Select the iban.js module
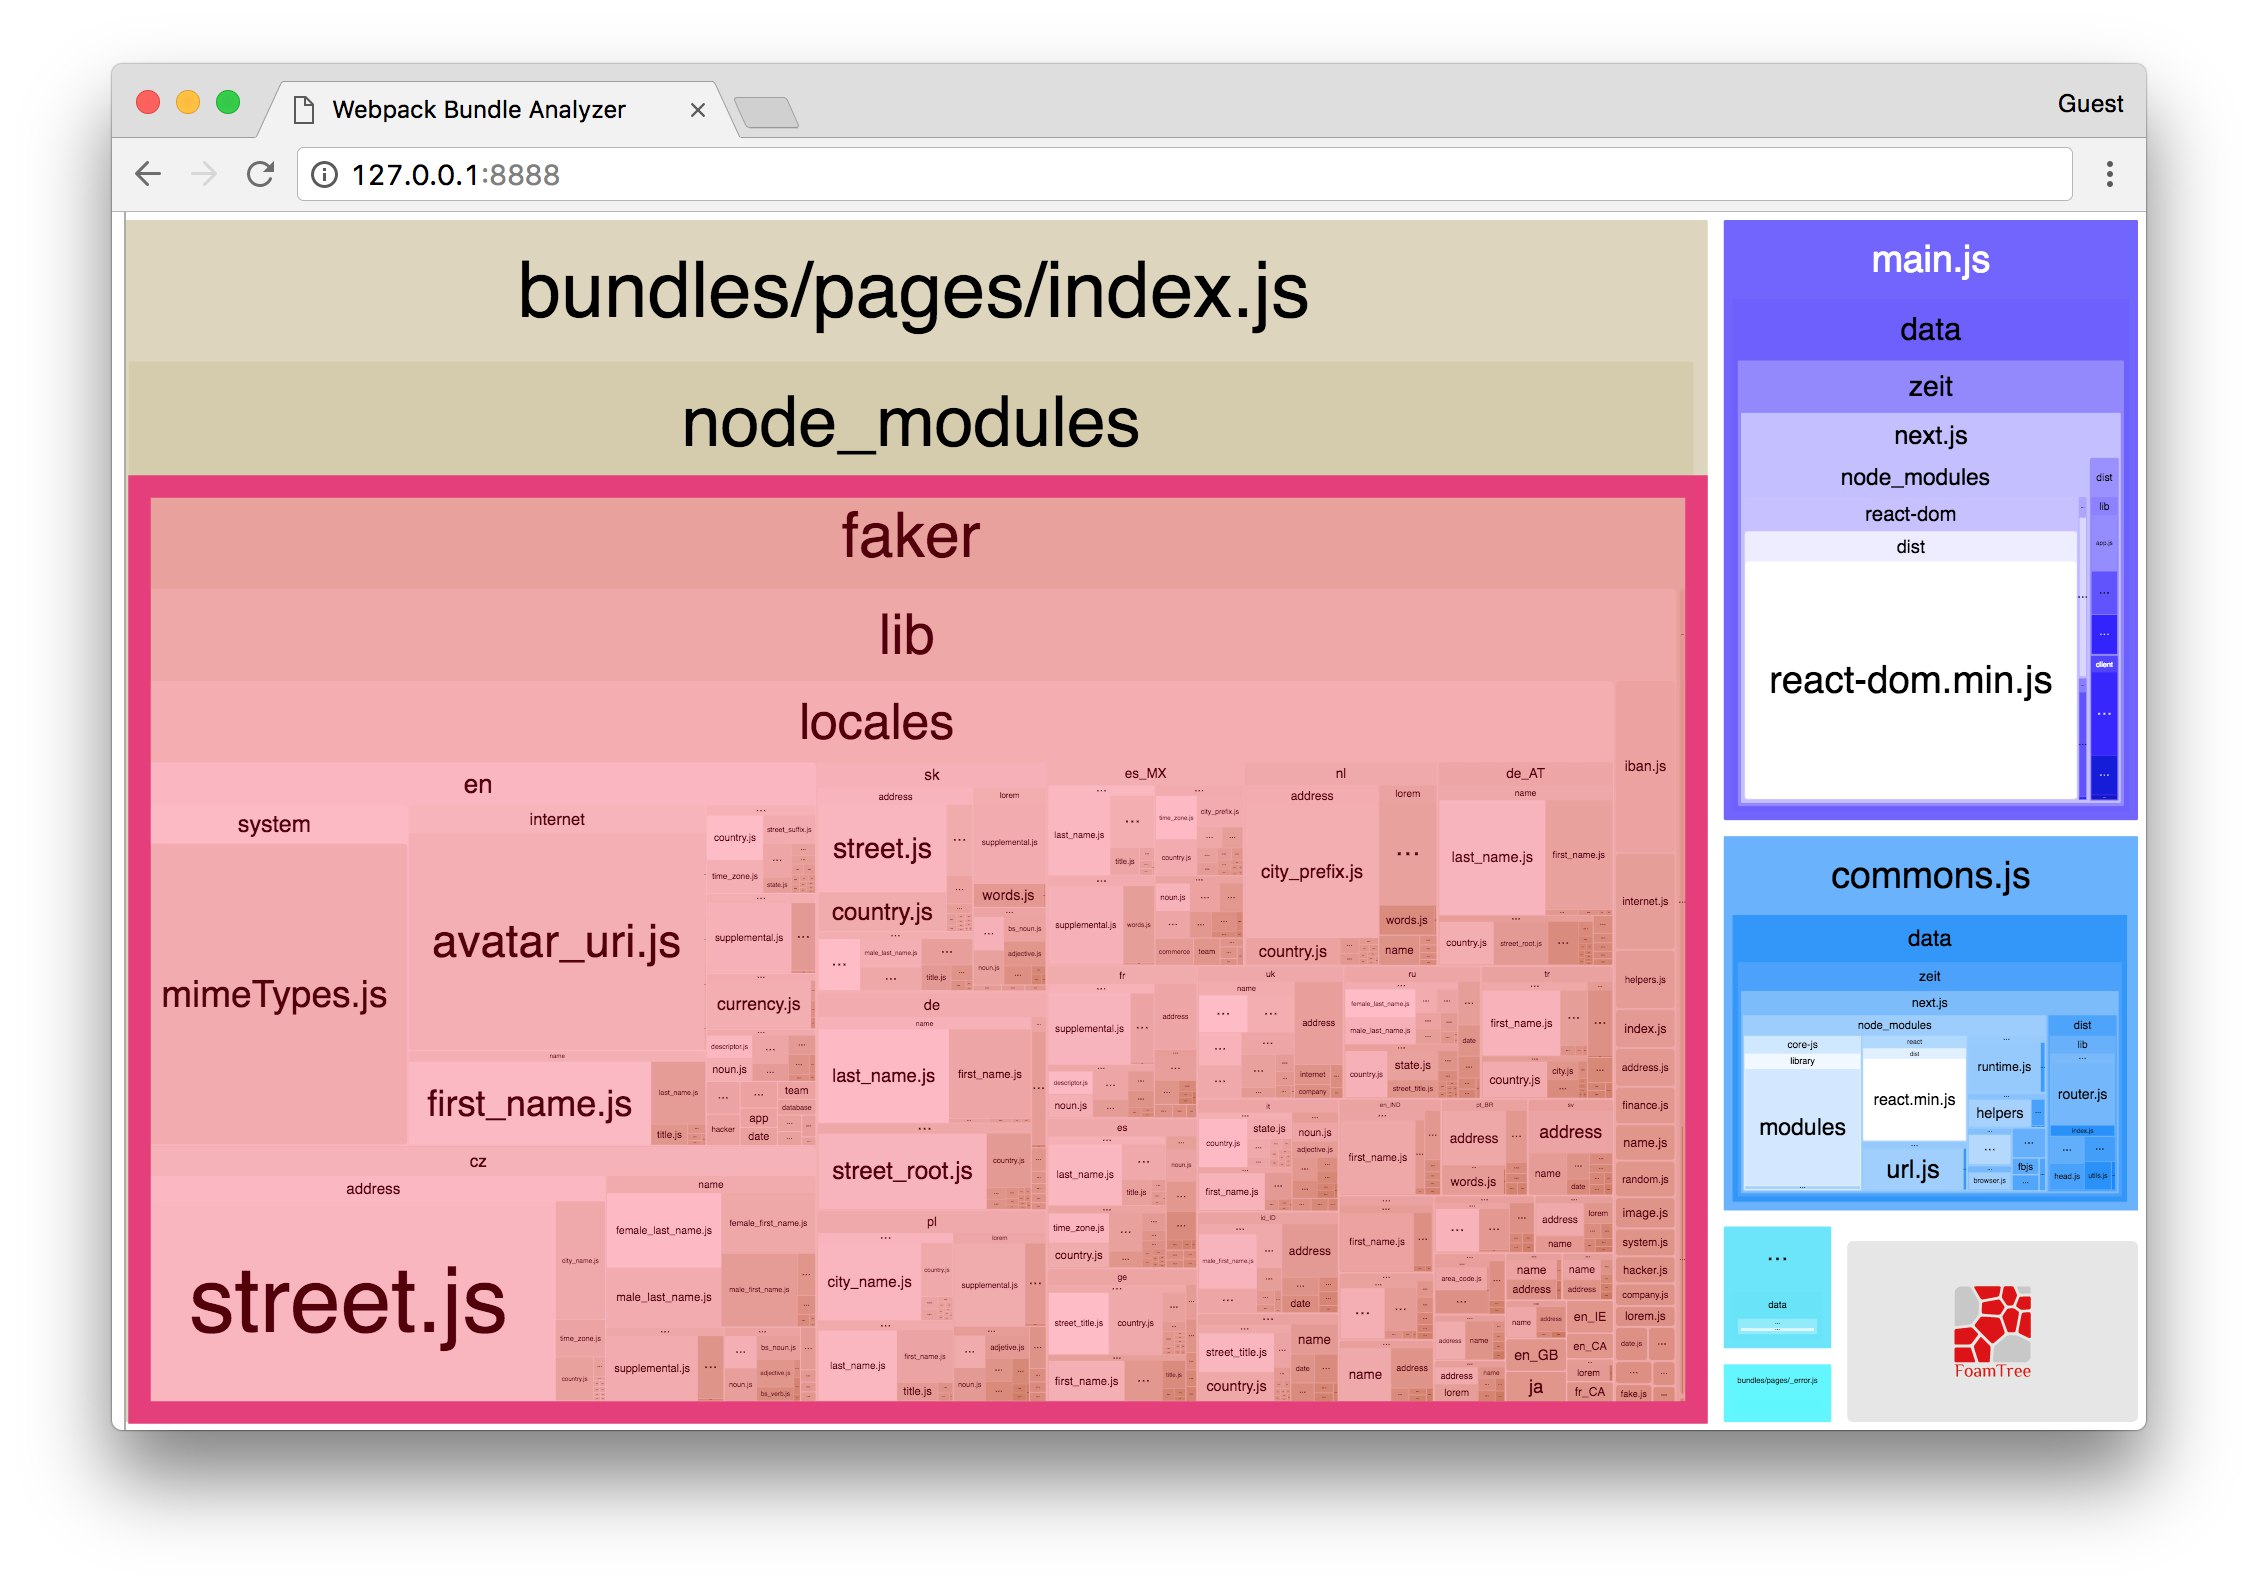Screen dimensions: 2258x1590 click(1645, 766)
